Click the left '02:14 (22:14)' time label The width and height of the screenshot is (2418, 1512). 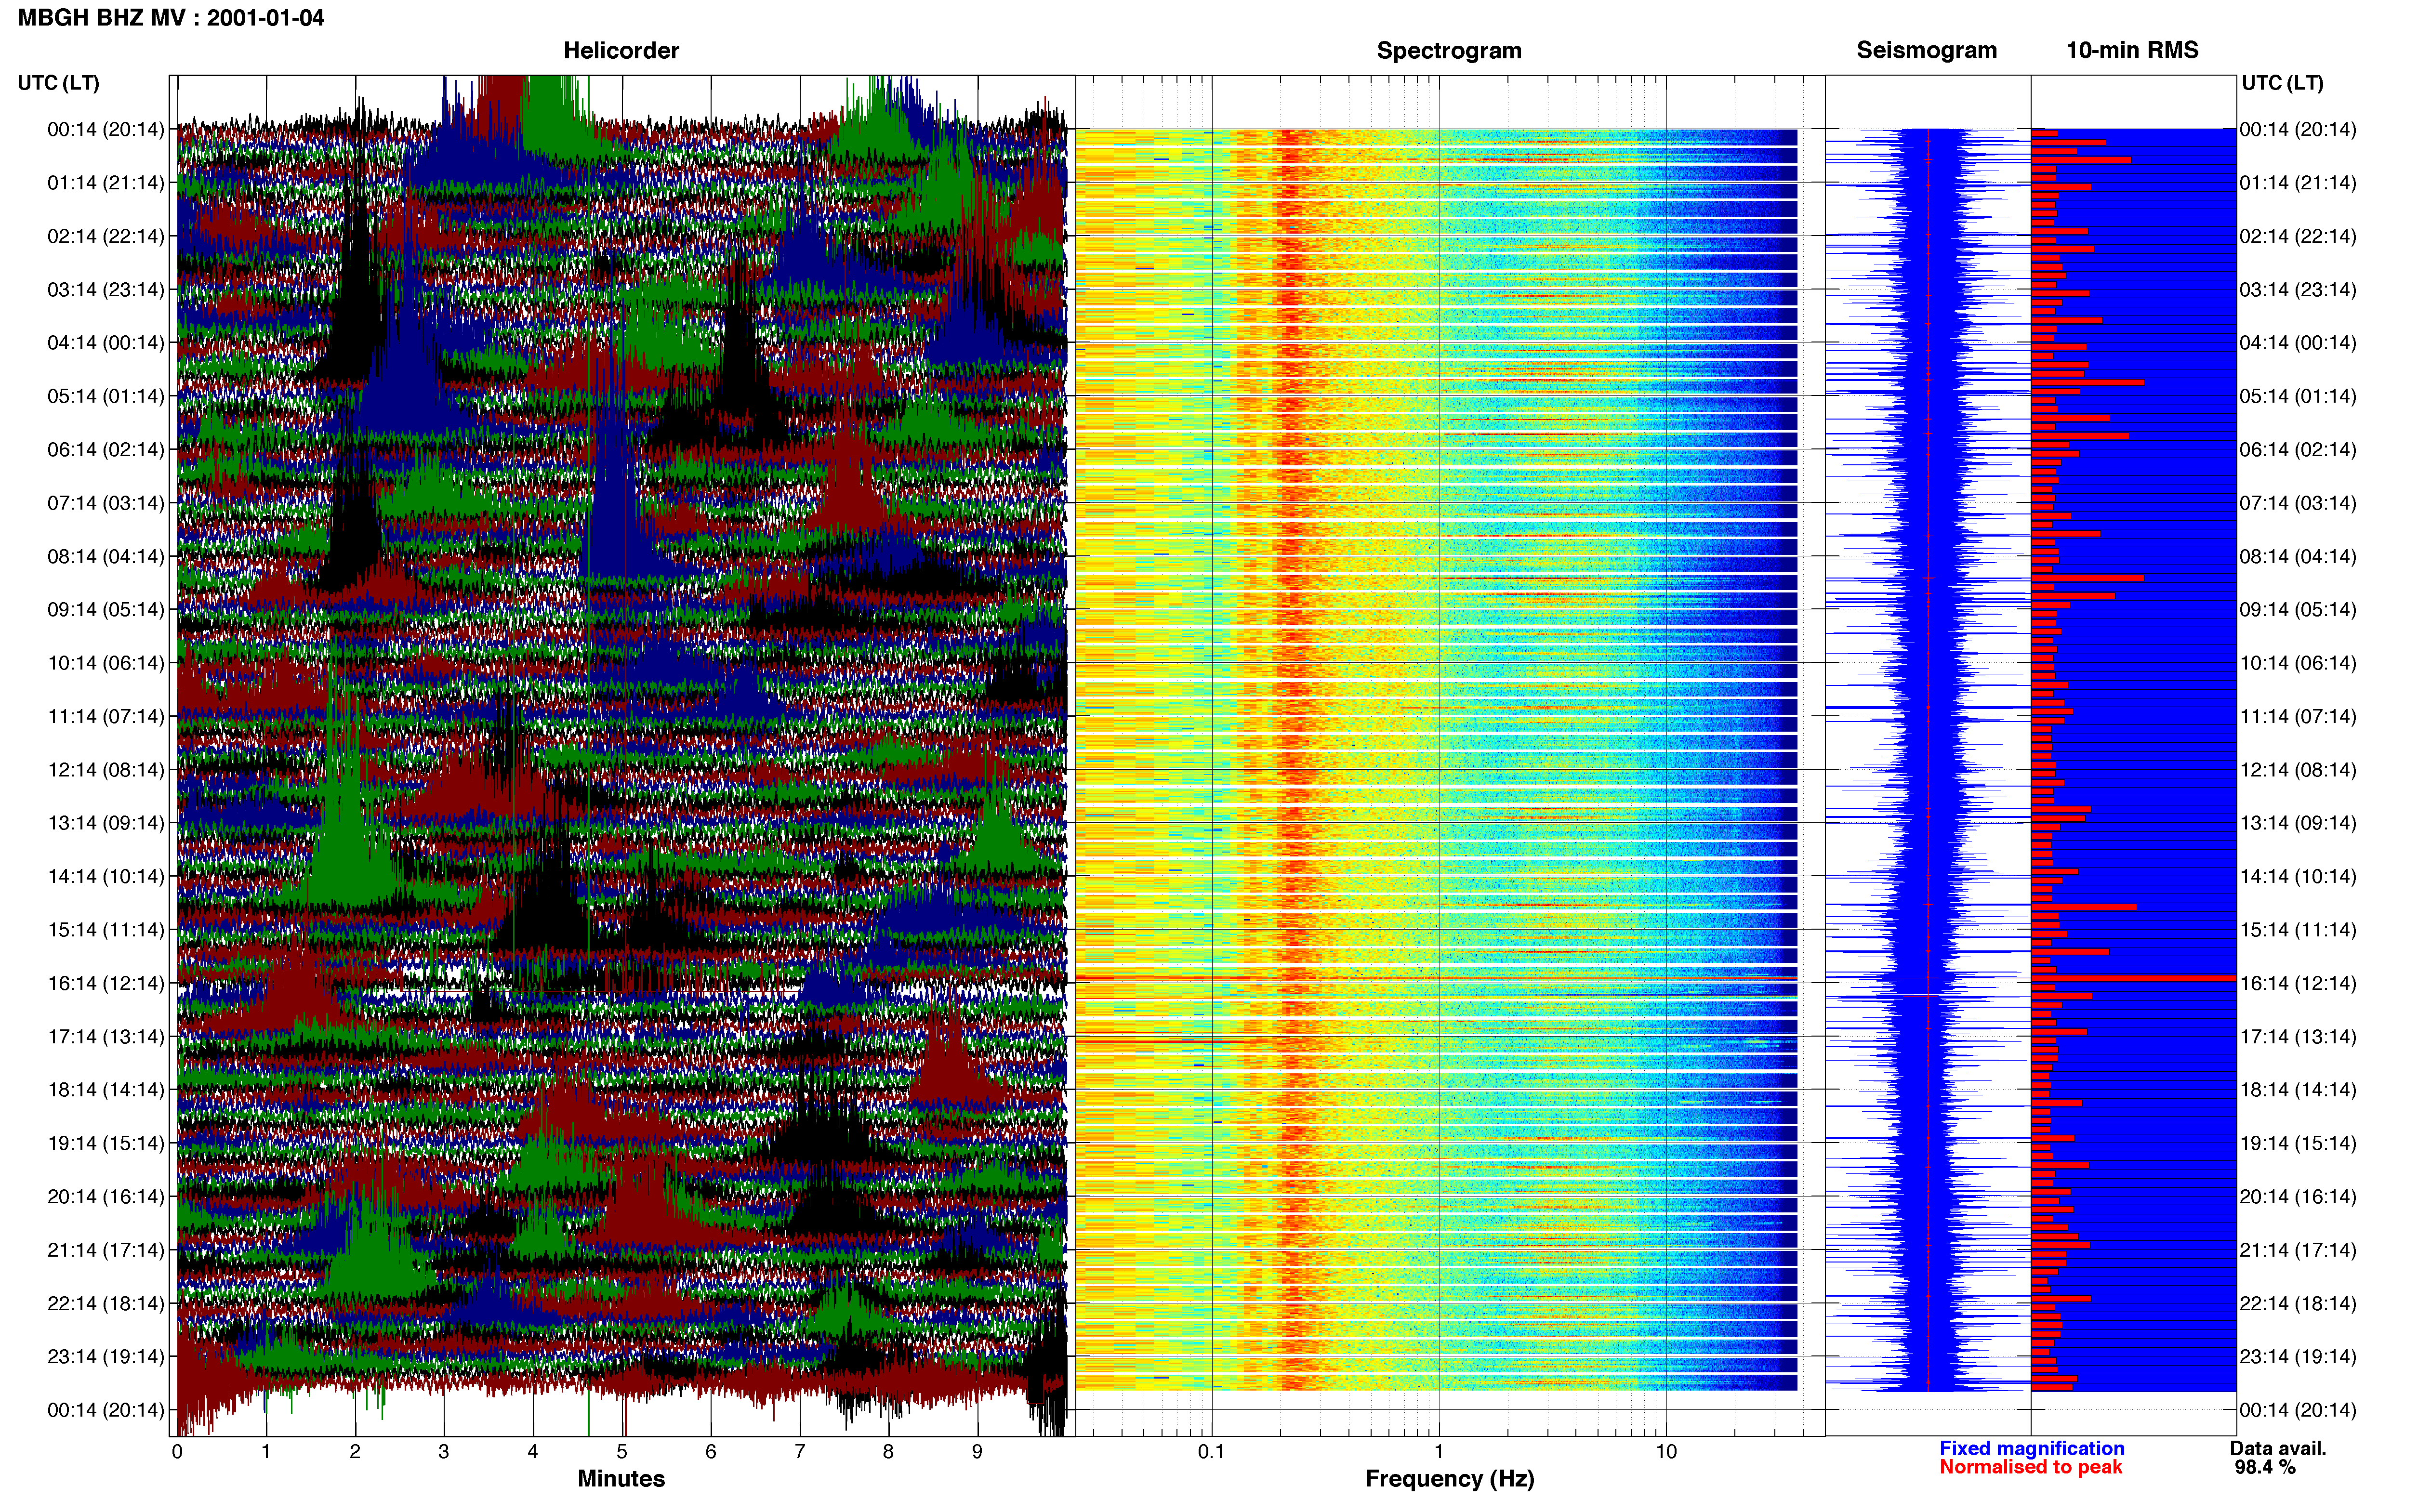click(x=106, y=236)
